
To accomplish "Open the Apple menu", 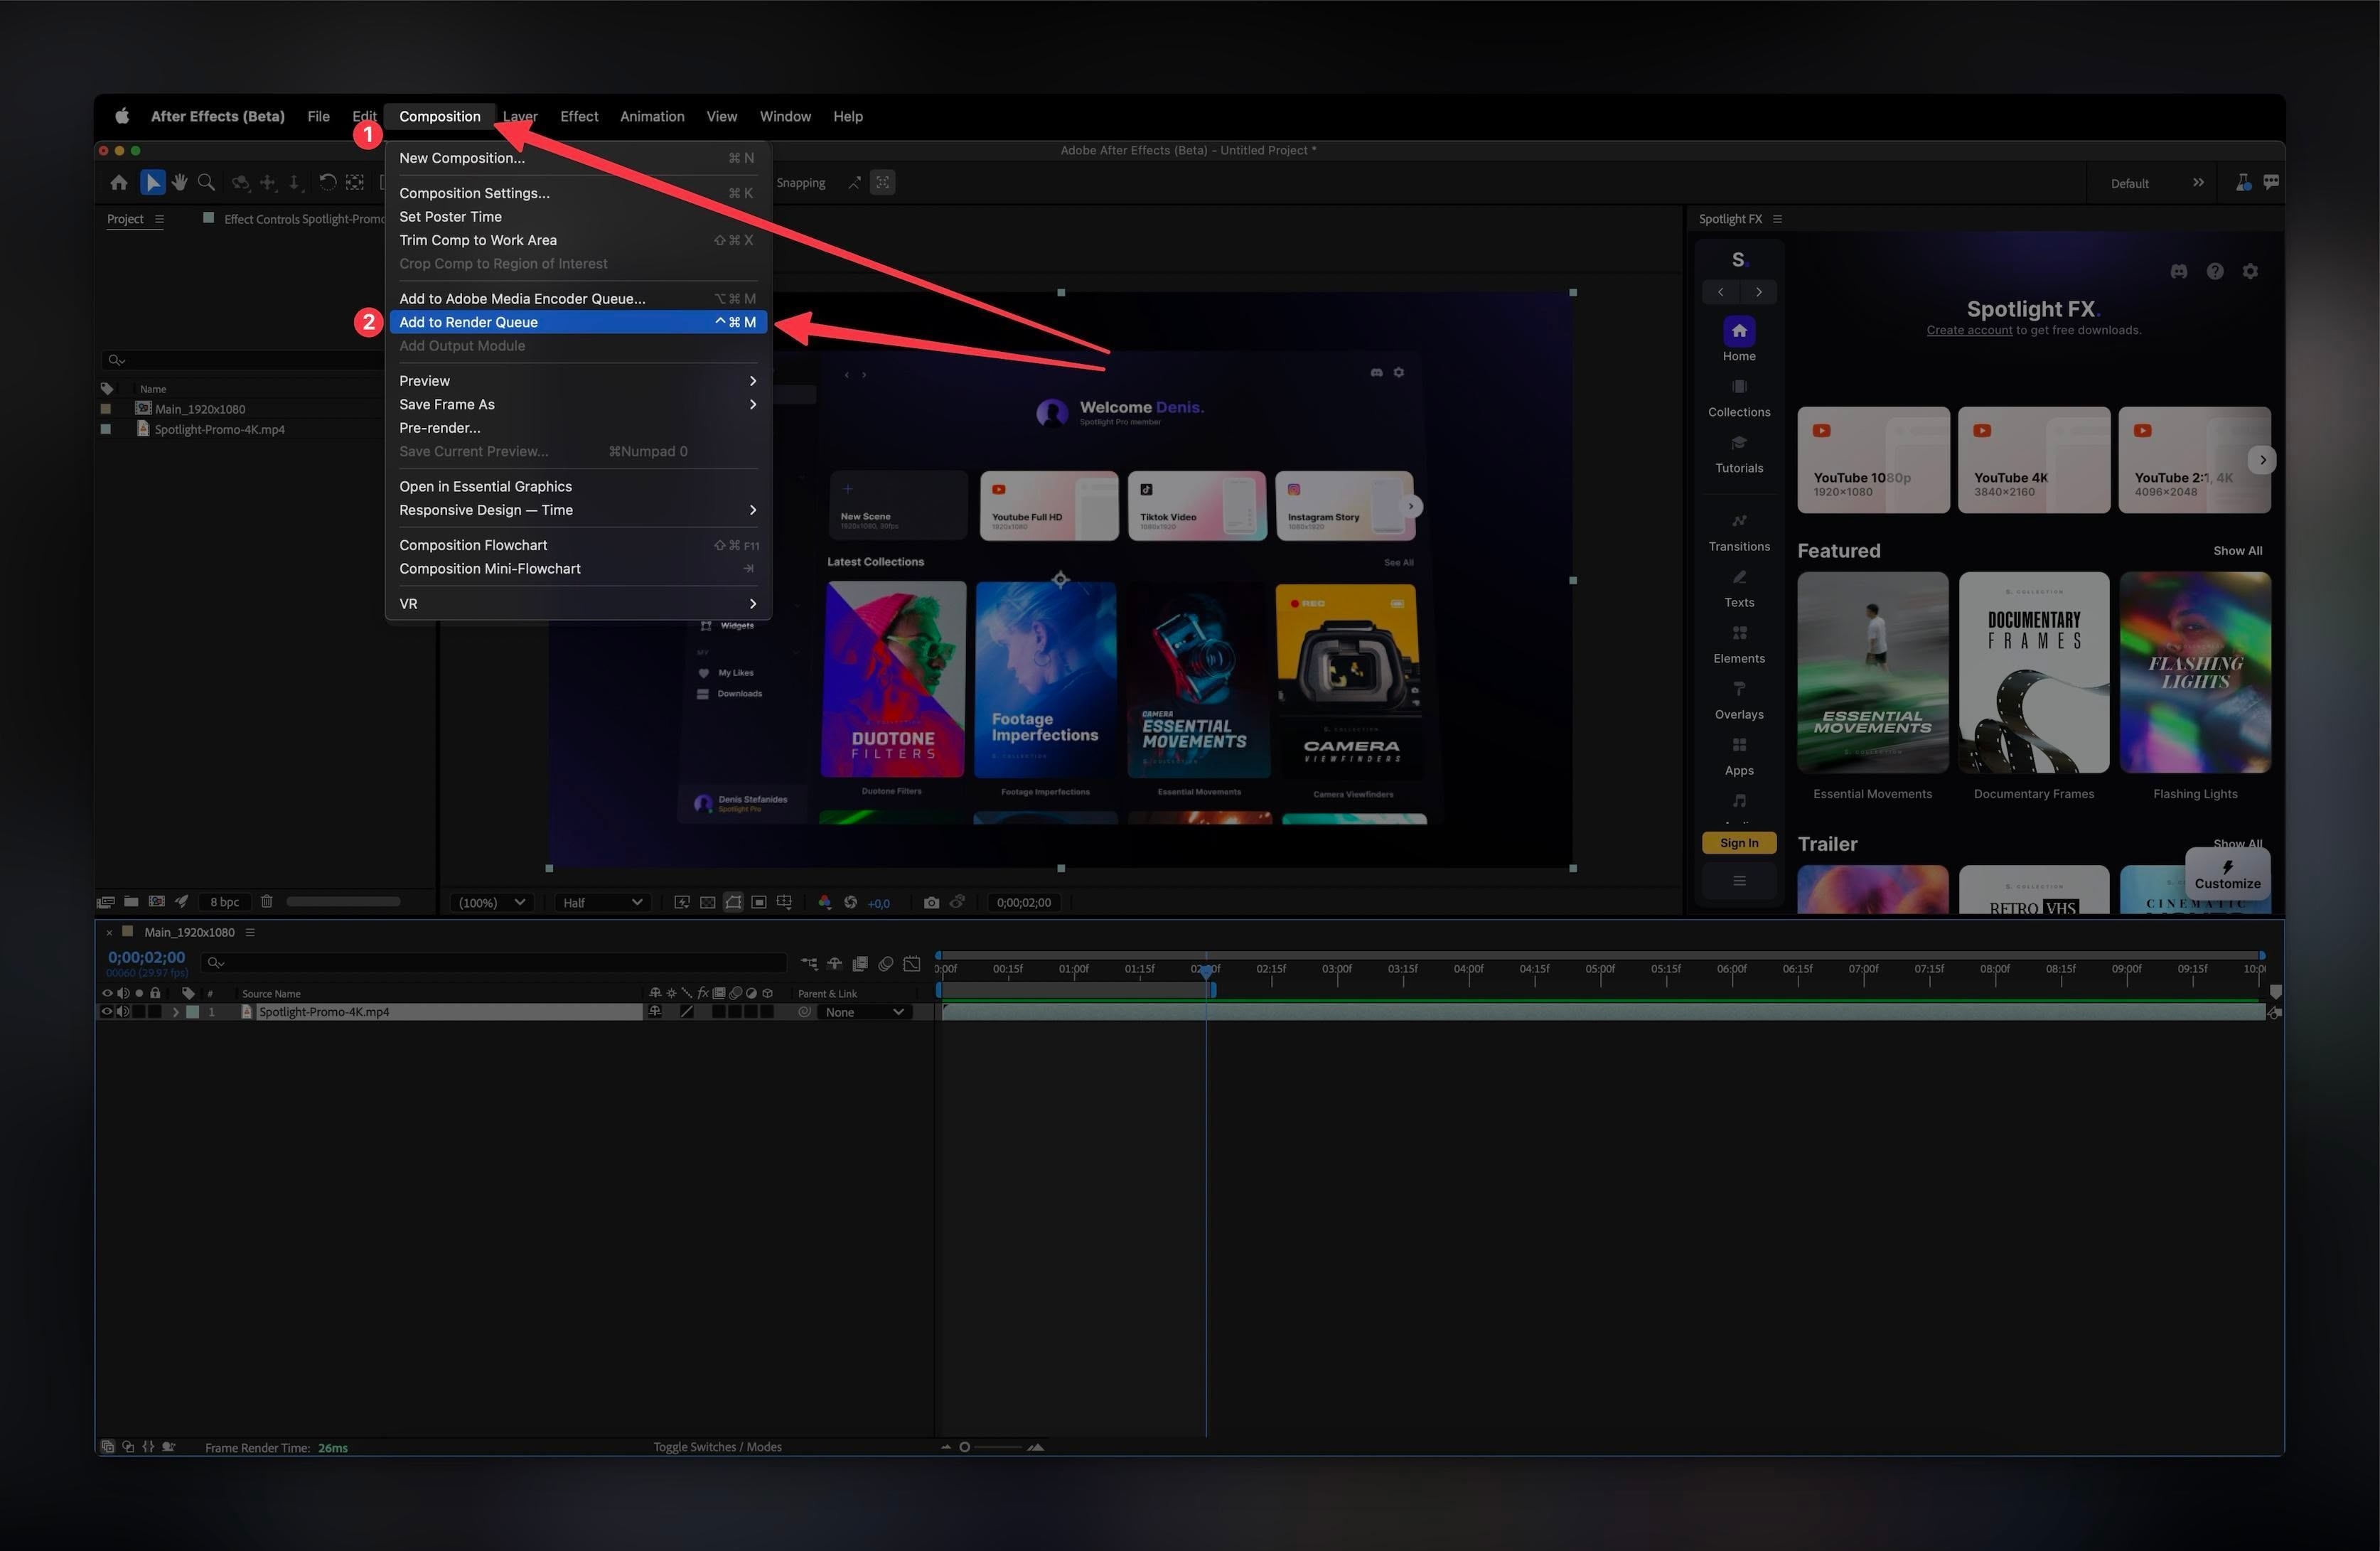I will tap(122, 116).
